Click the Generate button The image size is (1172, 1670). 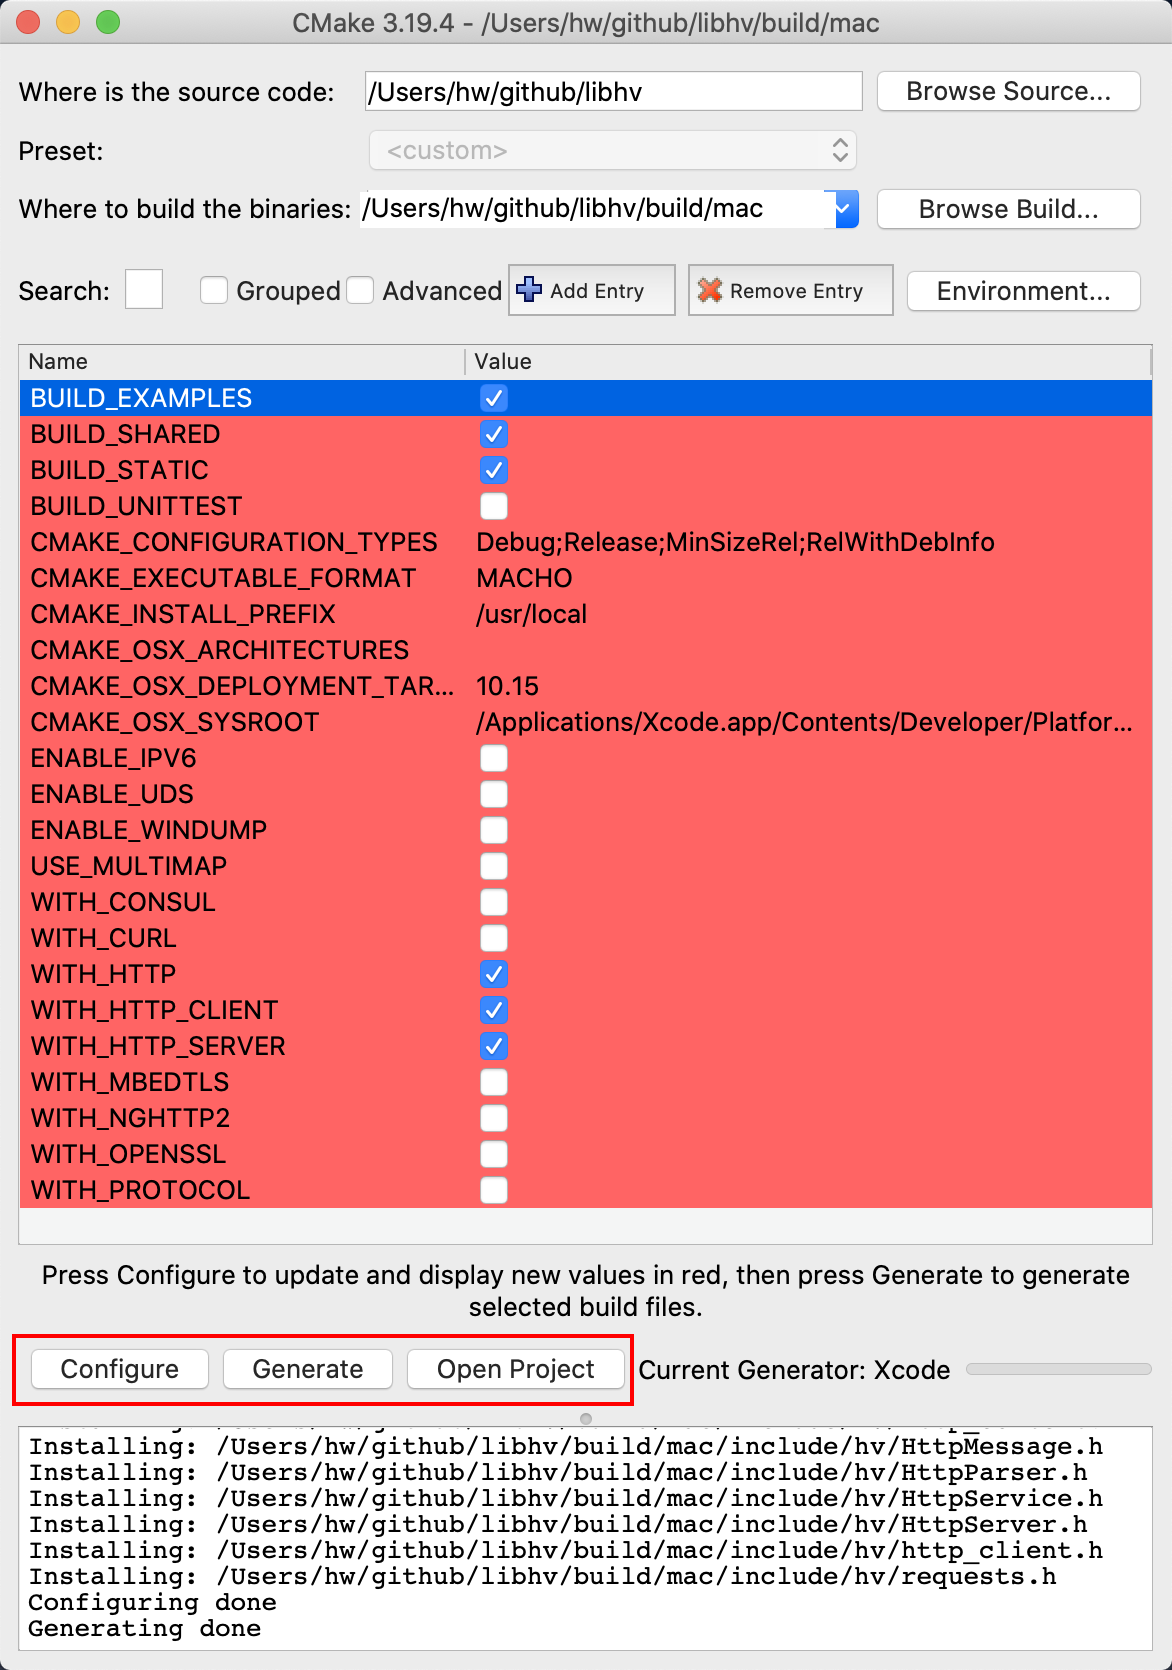pos(308,1369)
